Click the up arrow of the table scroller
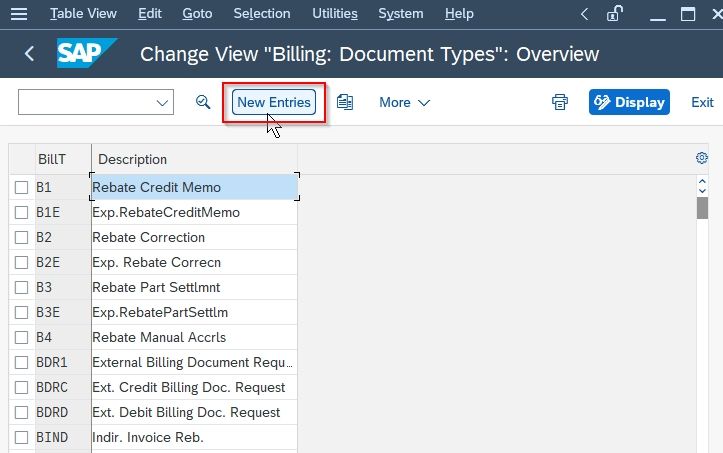Screen dimensions: 723x453 (x=702, y=182)
